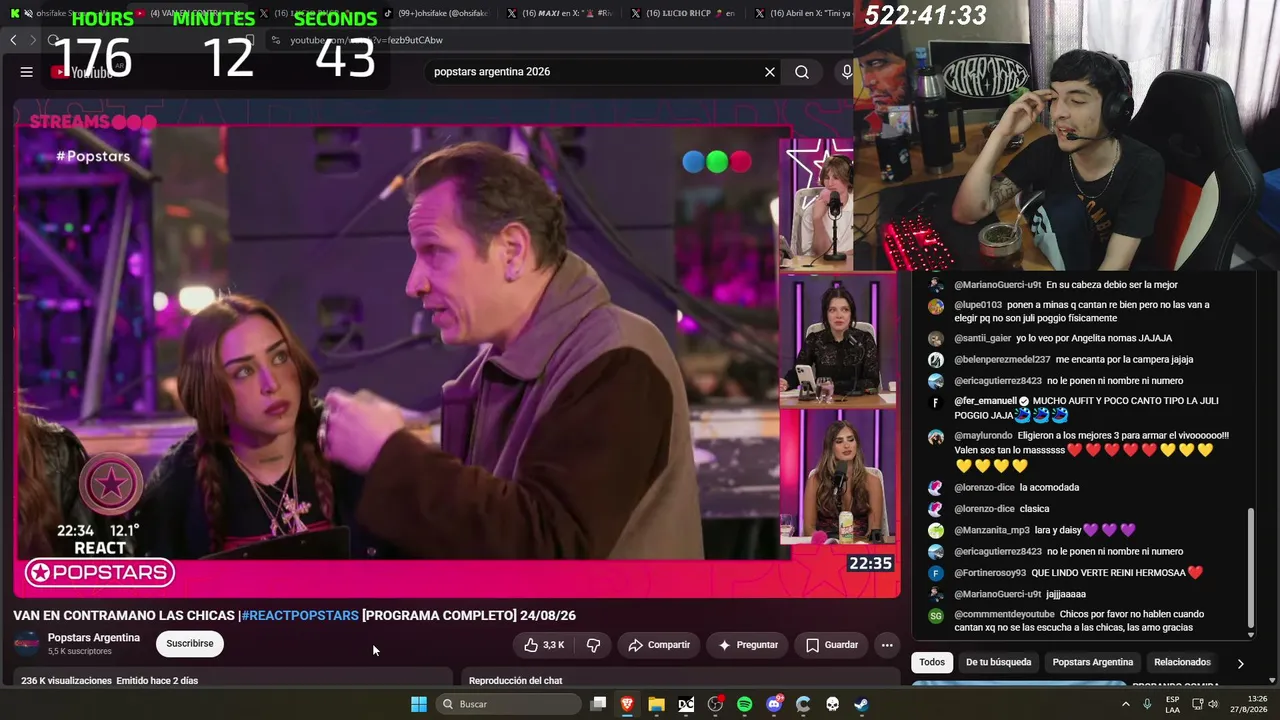Open the Popstars Argentina channel name
The image size is (1280, 720).
[94, 638]
